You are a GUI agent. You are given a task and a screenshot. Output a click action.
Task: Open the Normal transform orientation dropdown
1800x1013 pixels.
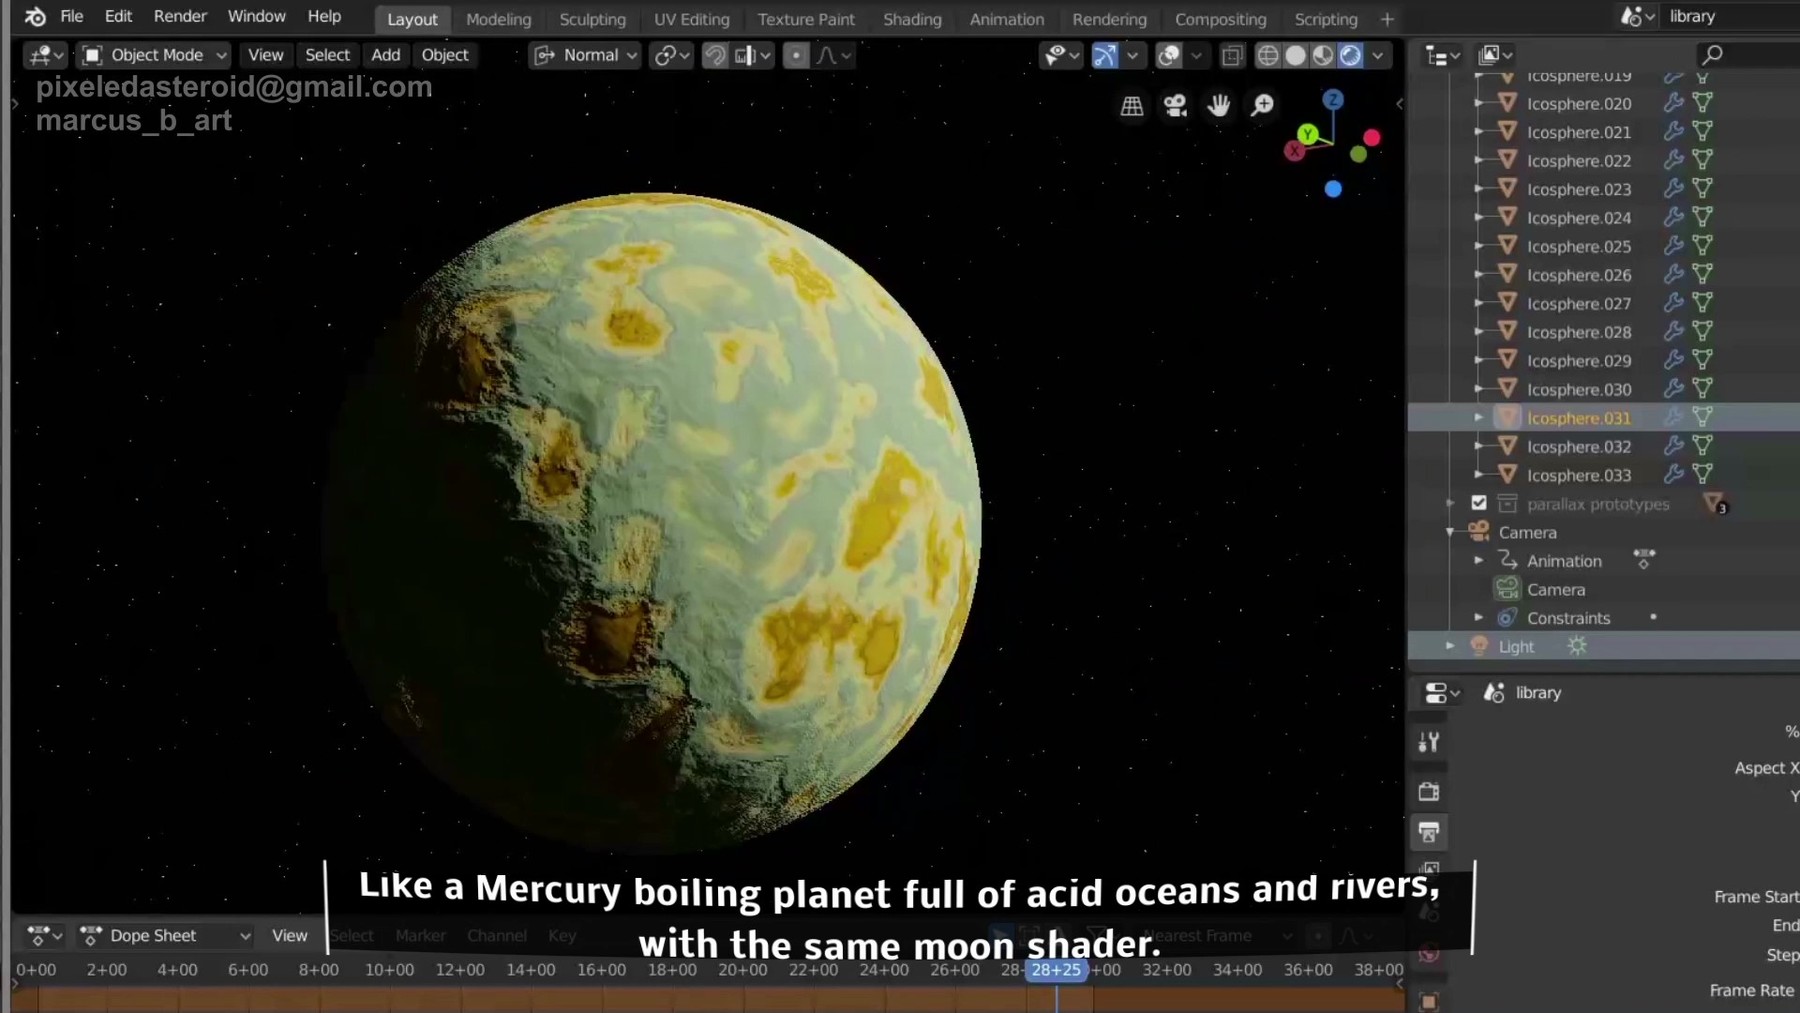coord(585,55)
